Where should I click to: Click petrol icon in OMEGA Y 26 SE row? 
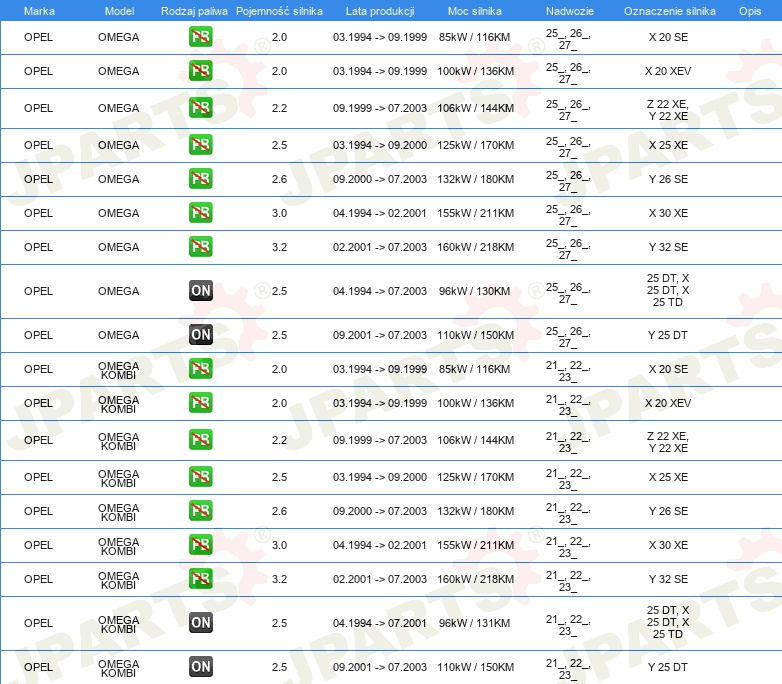(200, 179)
